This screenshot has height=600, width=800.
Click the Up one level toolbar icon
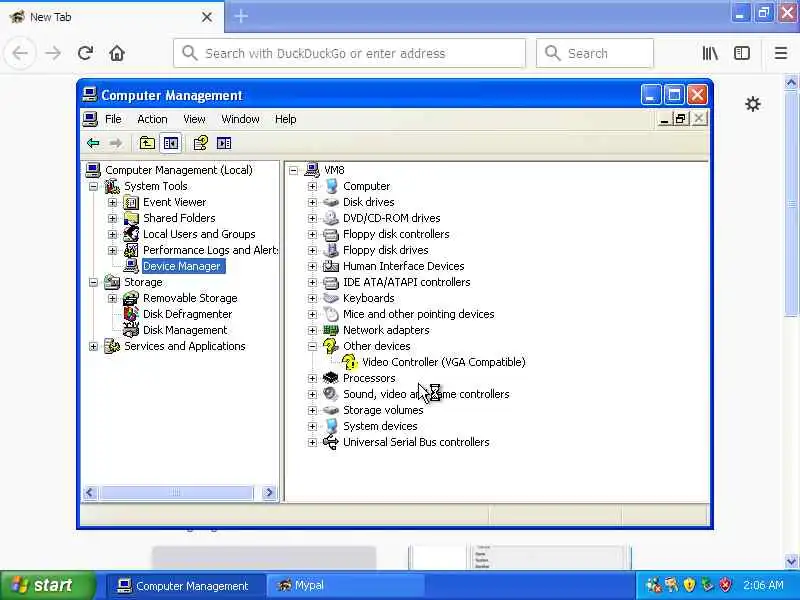coord(147,143)
